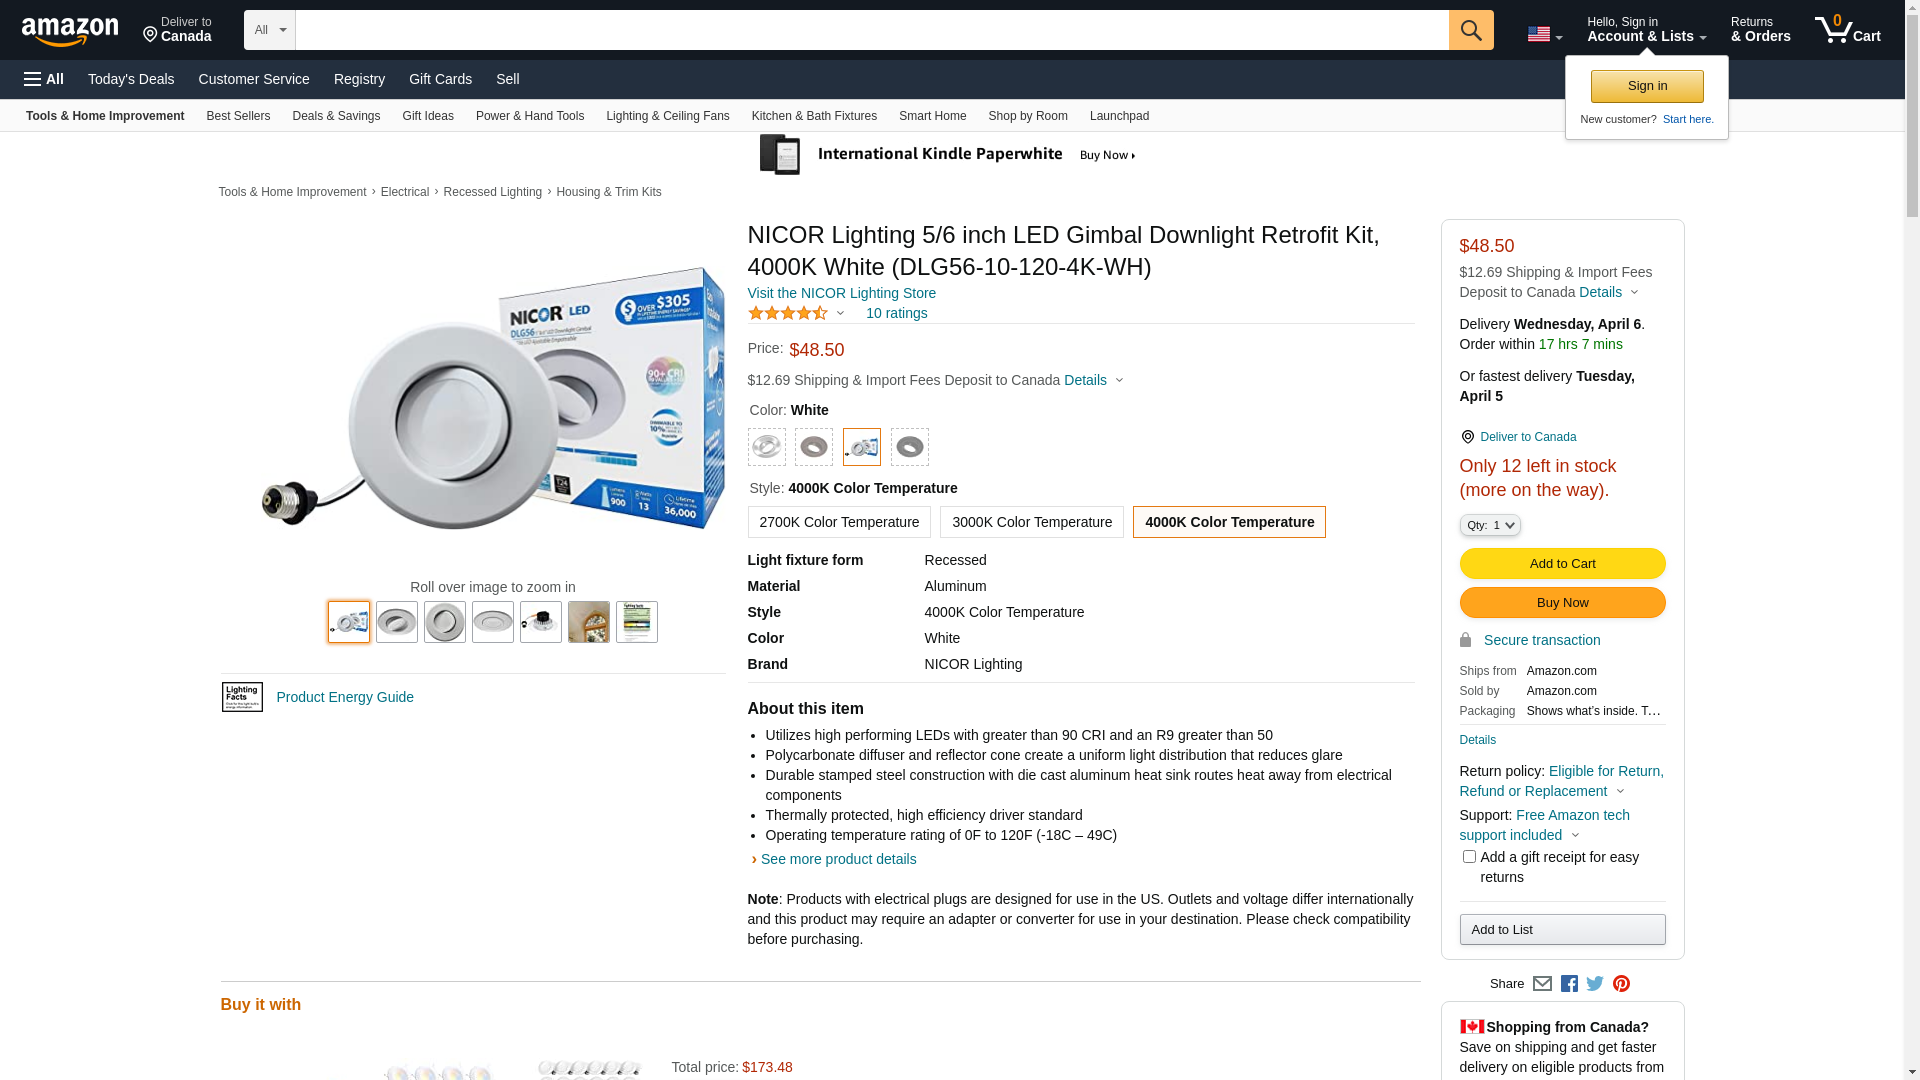Click into the Amazon search field

pos(871,30)
